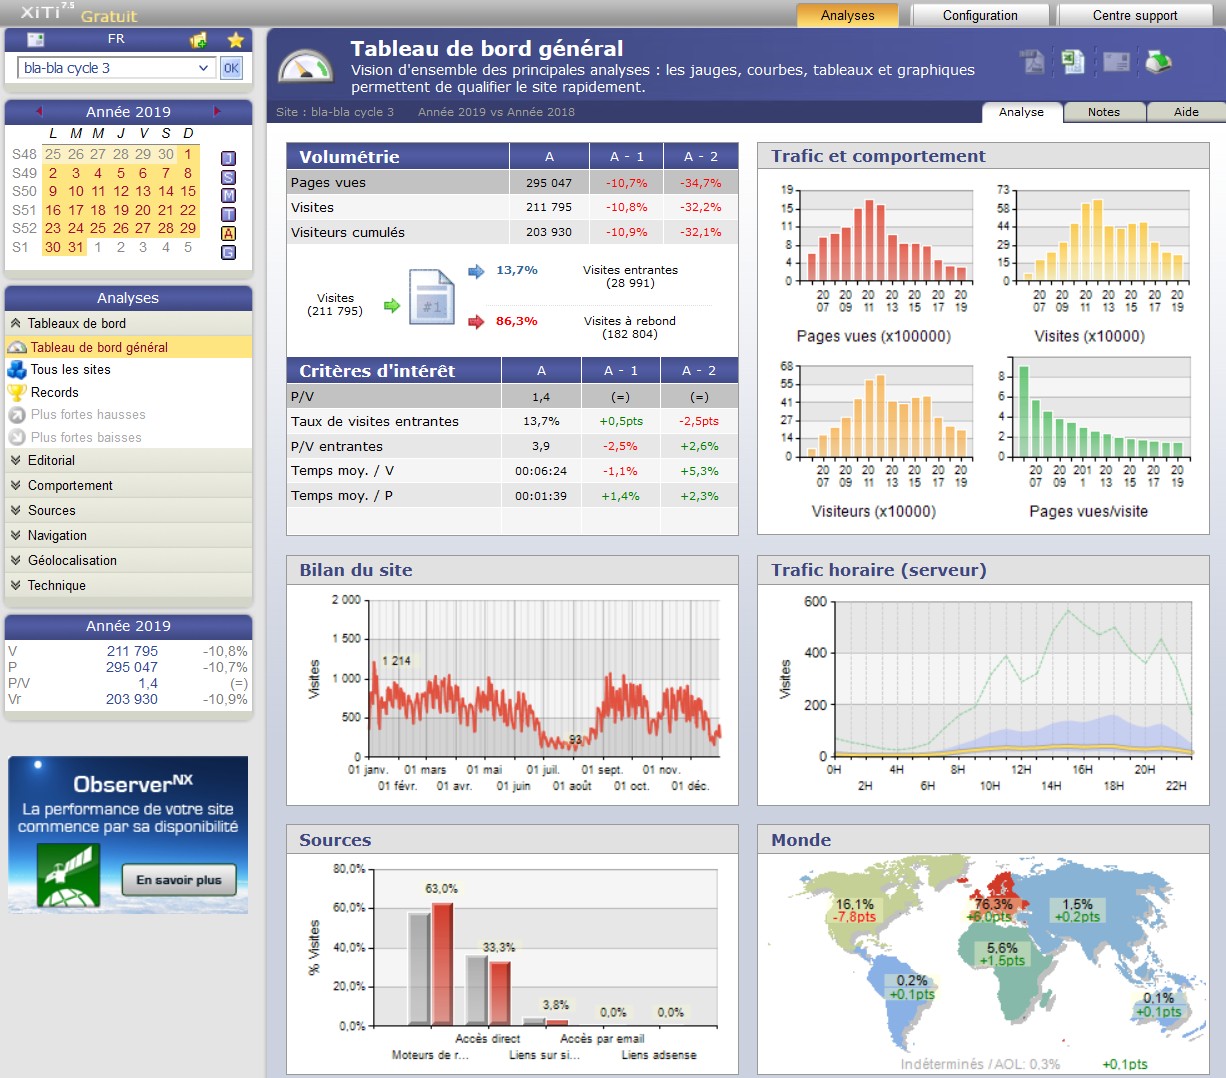The width and height of the screenshot is (1226, 1078).
Task: Click the blue arrow for visites entrantes
Action: click(x=476, y=271)
